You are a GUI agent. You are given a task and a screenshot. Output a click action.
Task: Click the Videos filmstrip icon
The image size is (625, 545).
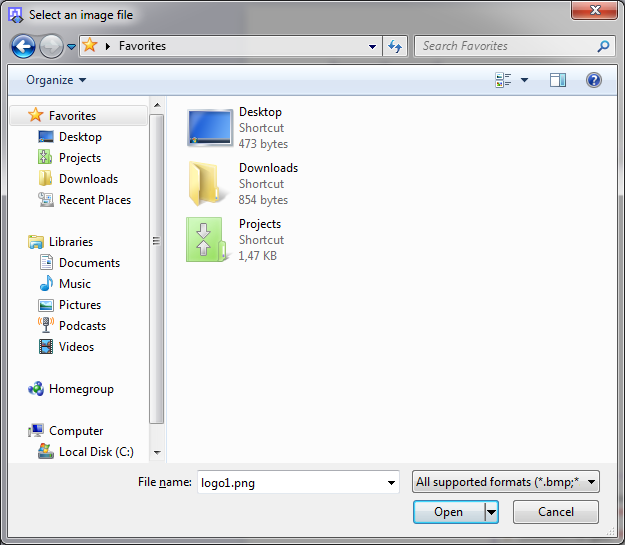[46, 346]
